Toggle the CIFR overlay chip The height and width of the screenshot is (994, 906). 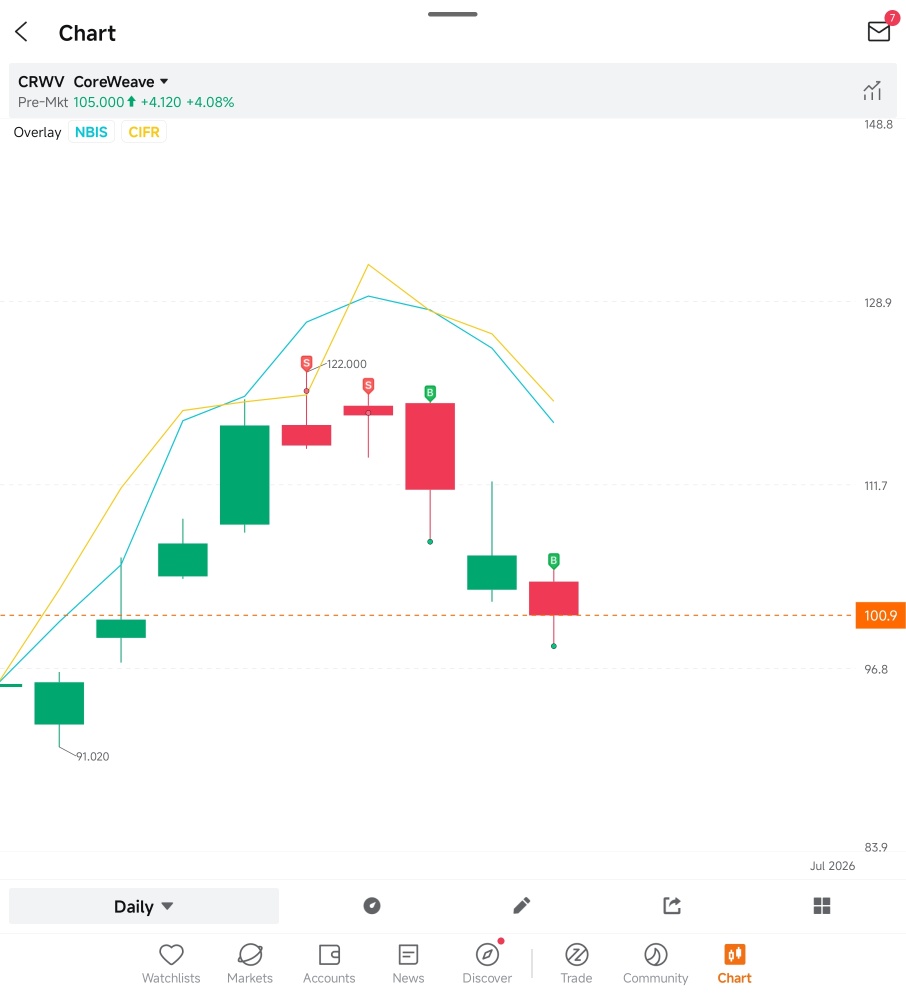click(144, 132)
